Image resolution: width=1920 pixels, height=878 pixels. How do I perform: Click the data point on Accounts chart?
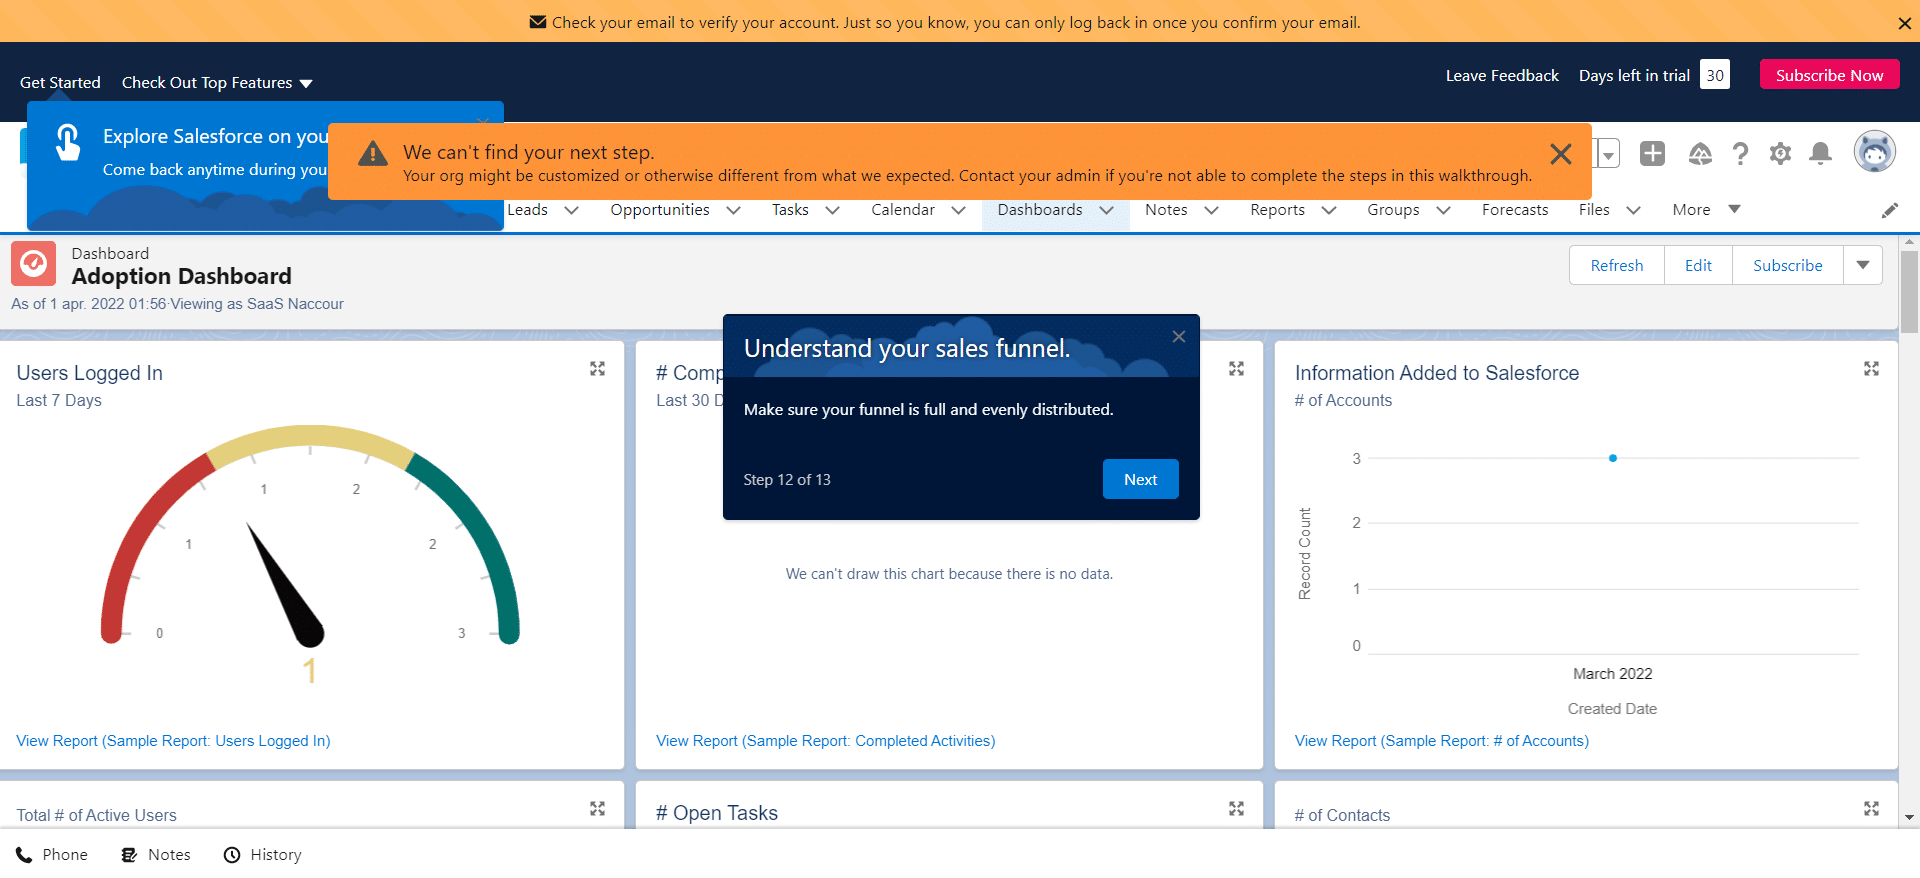pos(1612,458)
